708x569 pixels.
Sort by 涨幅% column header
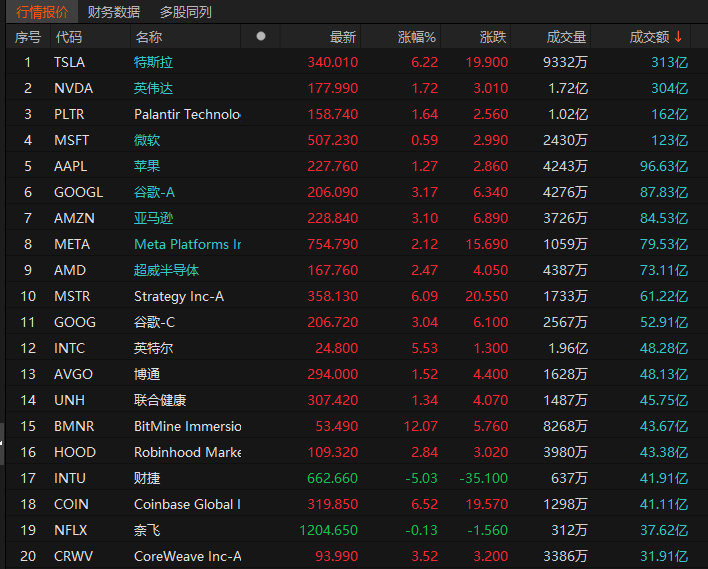point(416,37)
